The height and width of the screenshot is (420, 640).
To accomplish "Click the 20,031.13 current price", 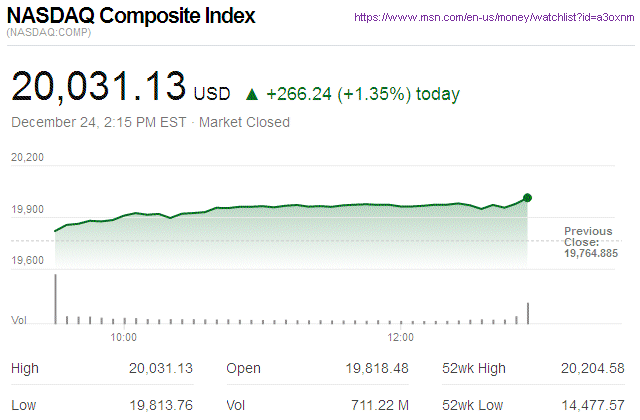I will [x=98, y=88].
